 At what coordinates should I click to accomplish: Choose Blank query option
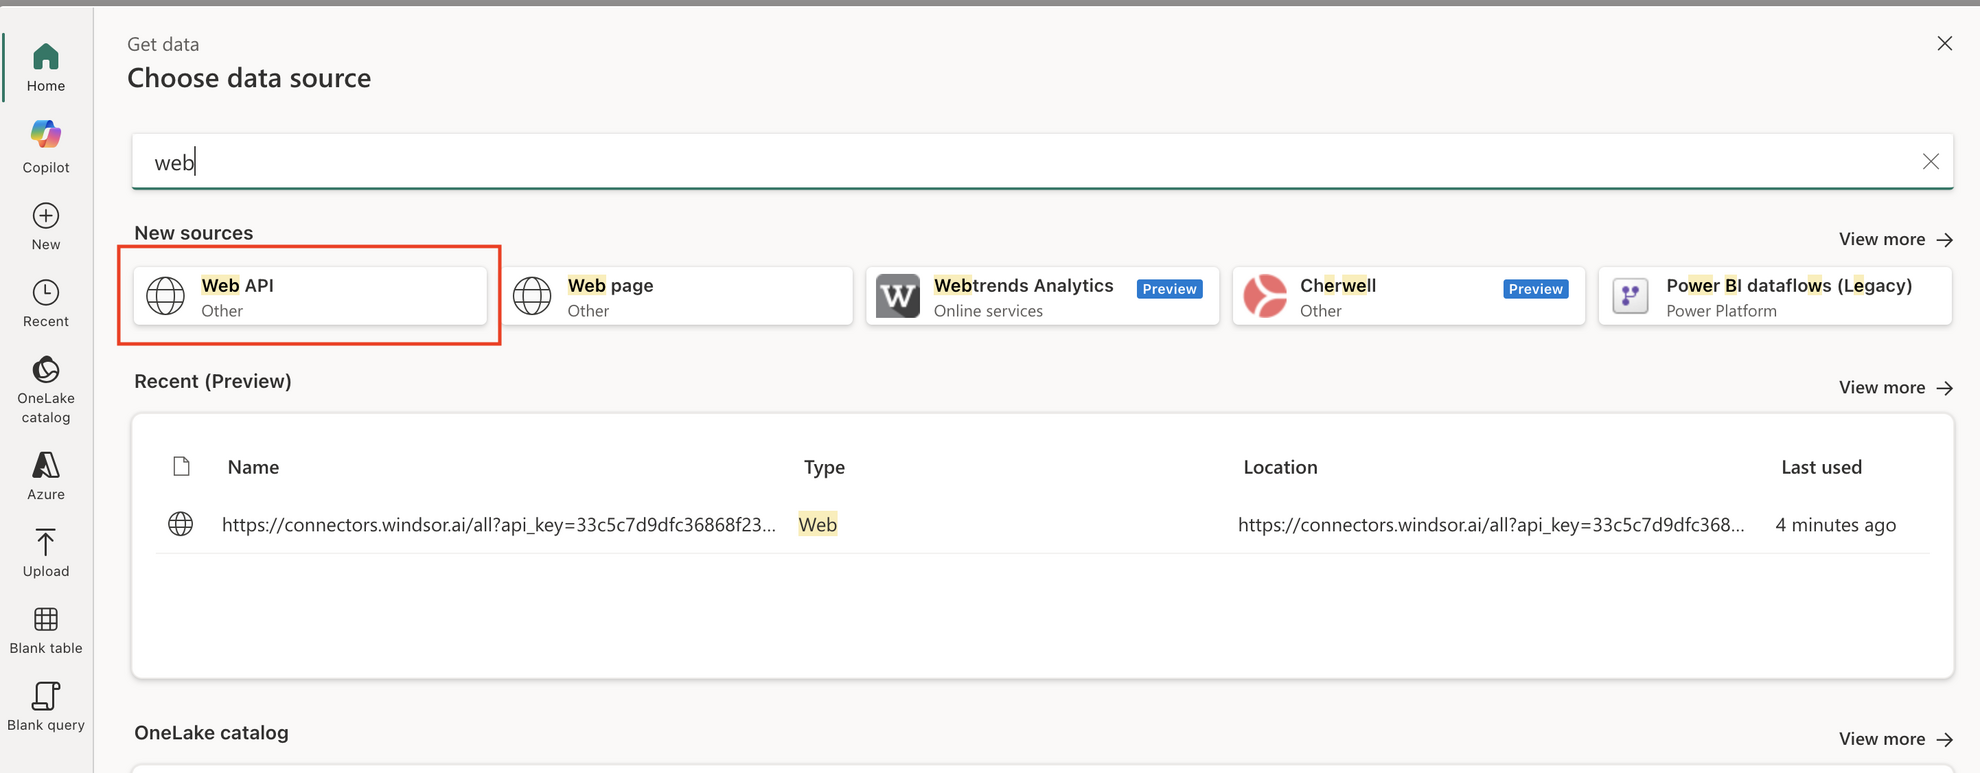coord(46,707)
